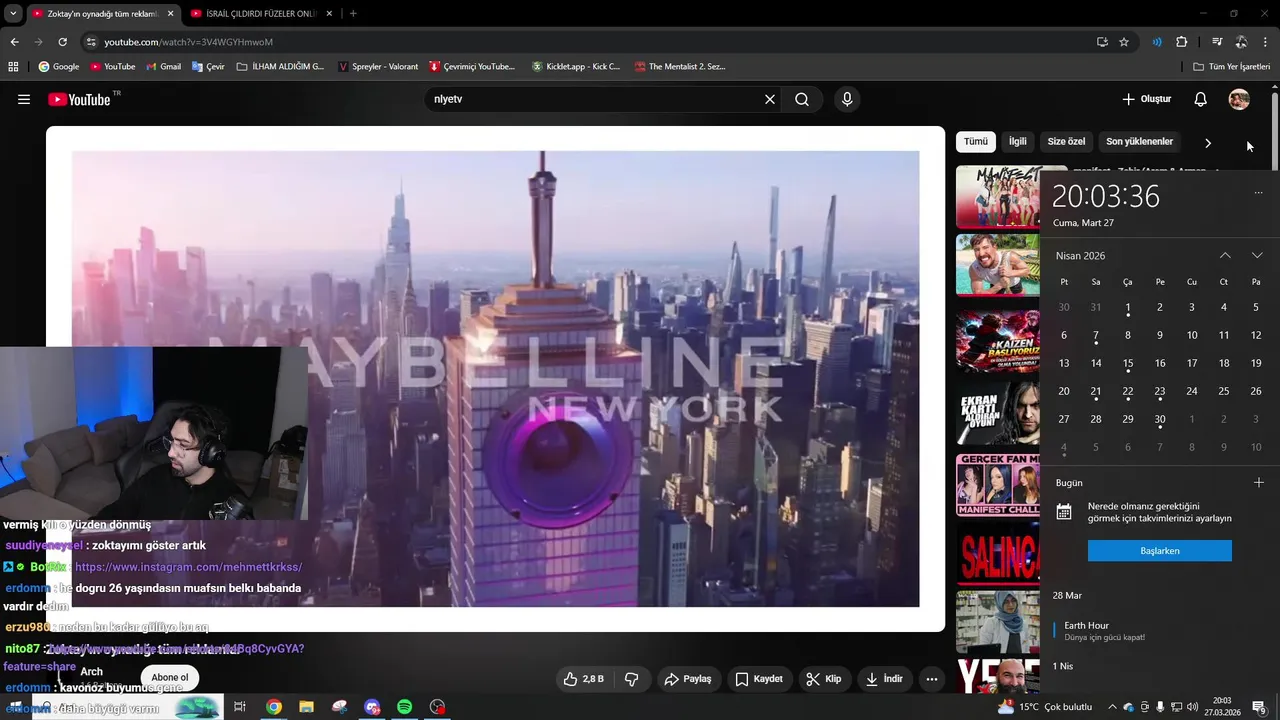Open Task View in the taskbar
The height and width of the screenshot is (720, 1280).
pyautogui.click(x=240, y=707)
